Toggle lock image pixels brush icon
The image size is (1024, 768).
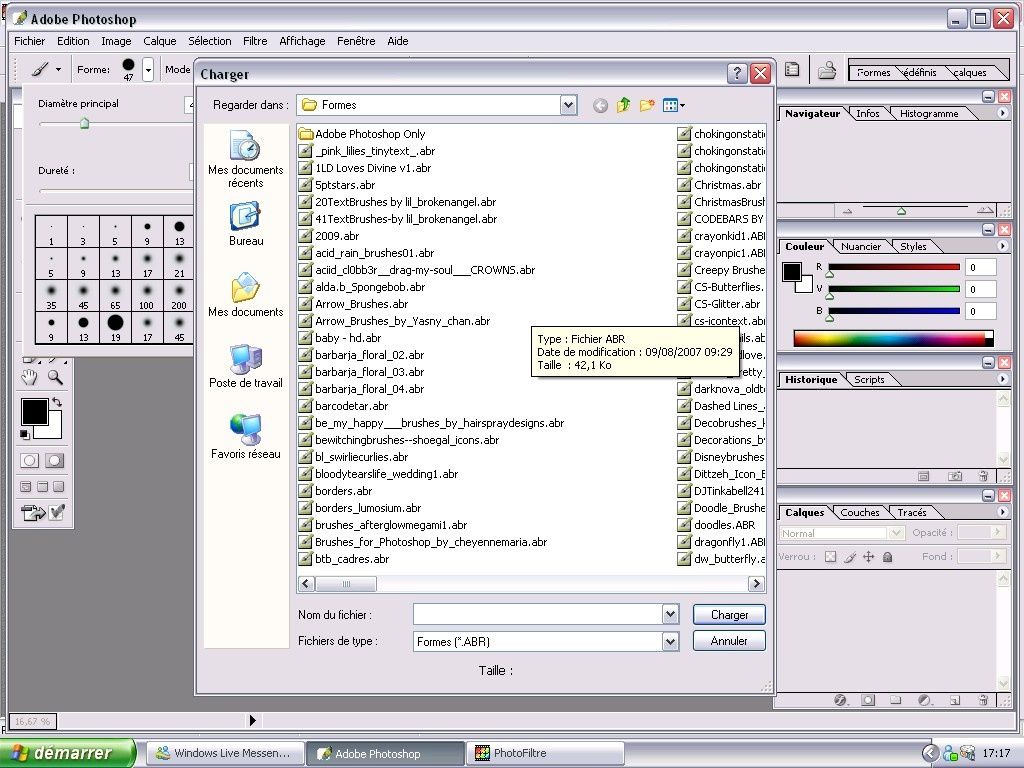[x=850, y=557]
